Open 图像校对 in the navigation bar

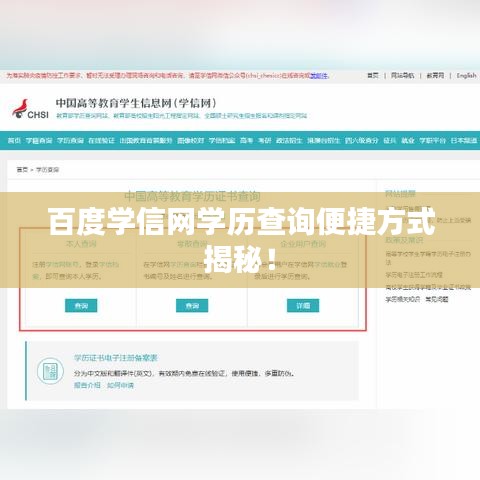pos(190,140)
